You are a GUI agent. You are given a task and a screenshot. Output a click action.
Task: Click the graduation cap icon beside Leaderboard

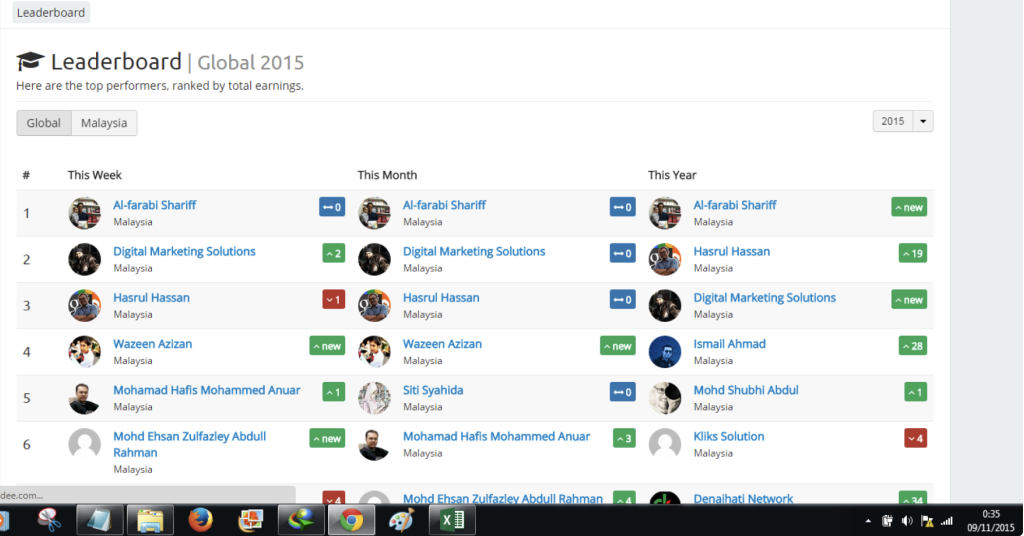pyautogui.click(x=31, y=62)
